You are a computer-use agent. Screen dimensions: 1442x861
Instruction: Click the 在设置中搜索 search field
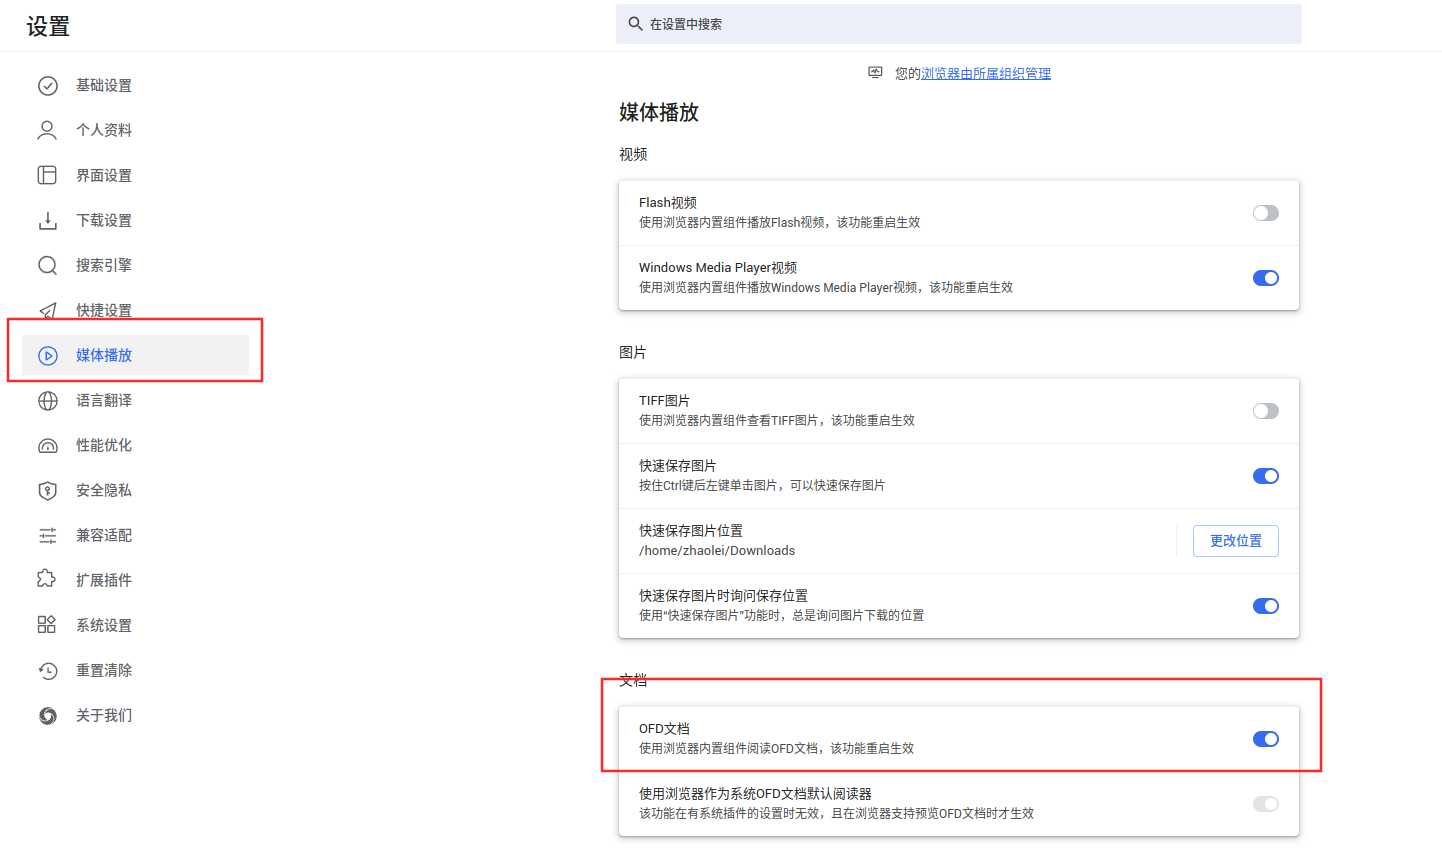(959, 24)
